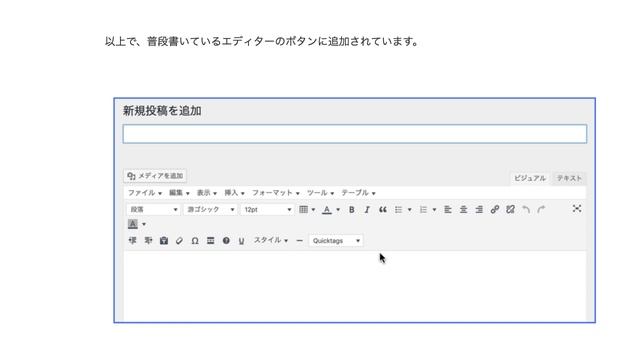Click the メディアを追加 button
The image size is (640, 360).
click(x=155, y=176)
